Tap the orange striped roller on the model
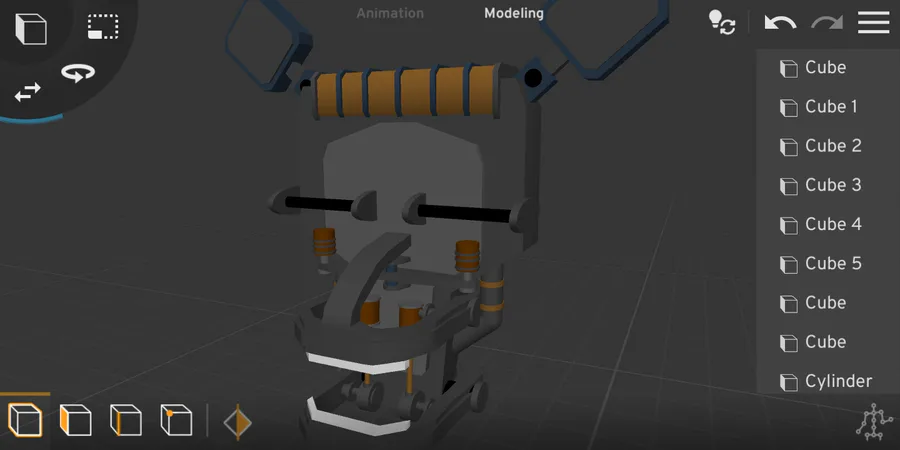The height and width of the screenshot is (450, 900). point(406,92)
